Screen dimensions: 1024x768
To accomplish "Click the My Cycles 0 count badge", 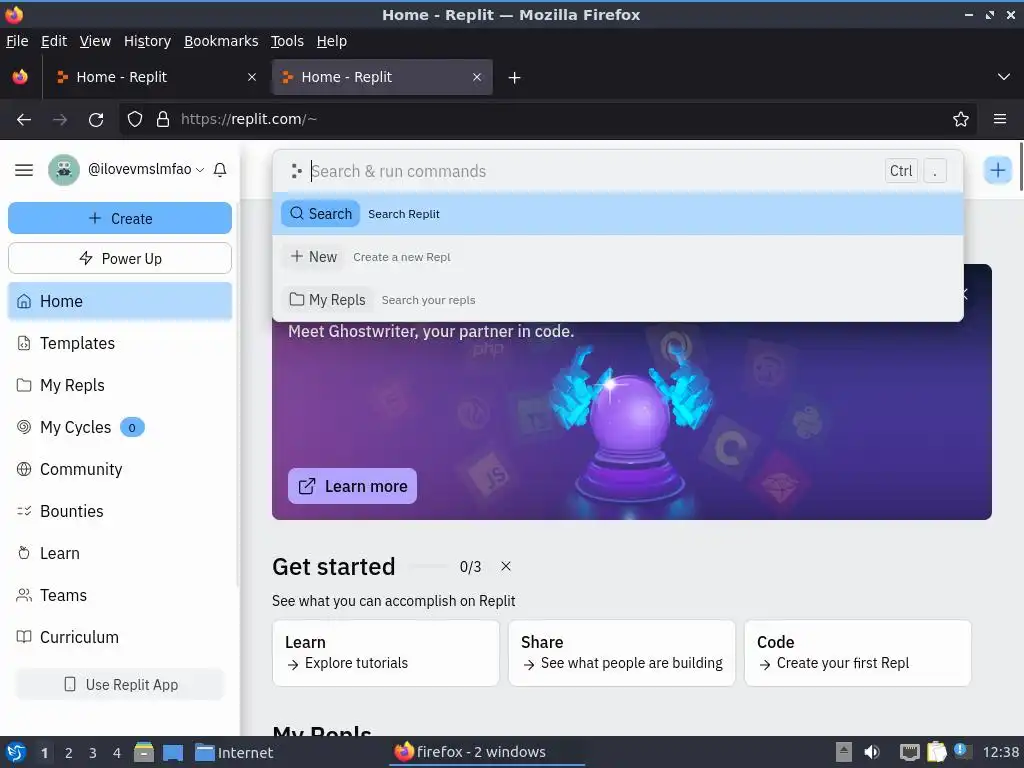I will tap(132, 428).
